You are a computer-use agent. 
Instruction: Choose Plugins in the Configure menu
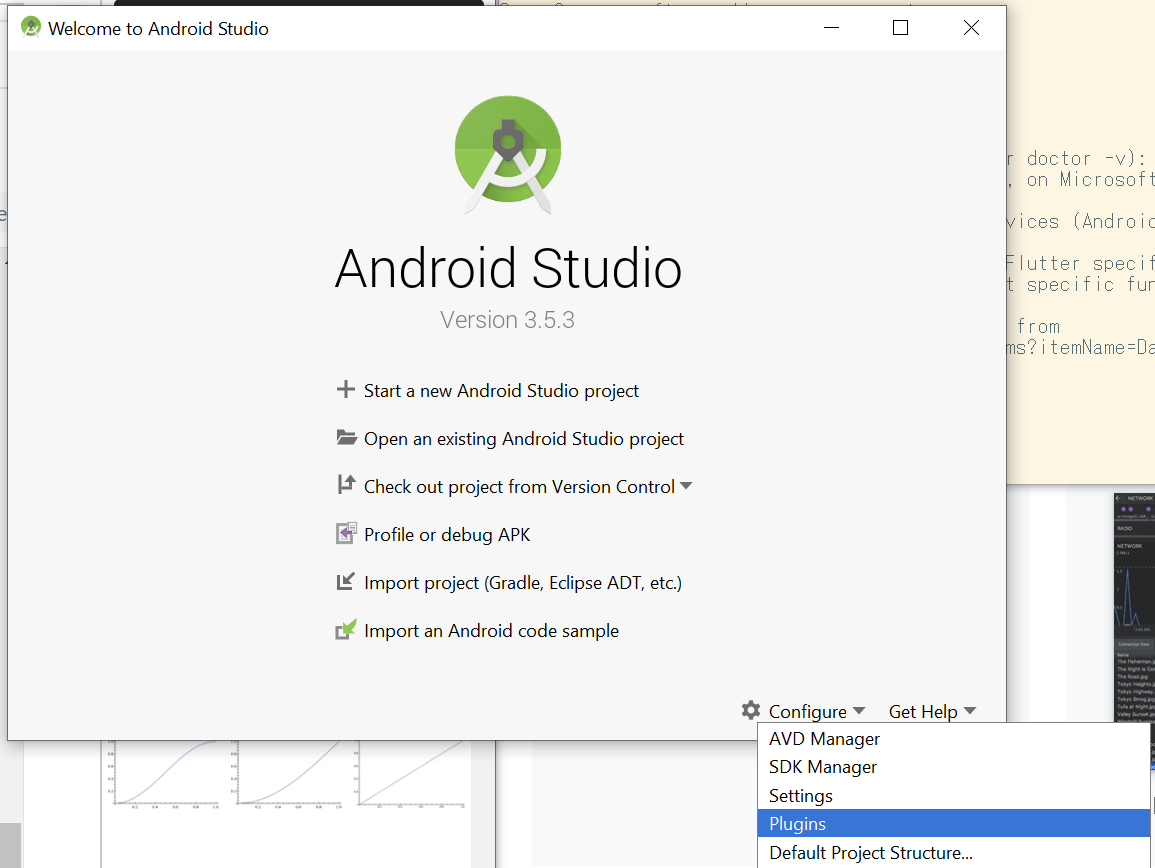[x=954, y=823]
